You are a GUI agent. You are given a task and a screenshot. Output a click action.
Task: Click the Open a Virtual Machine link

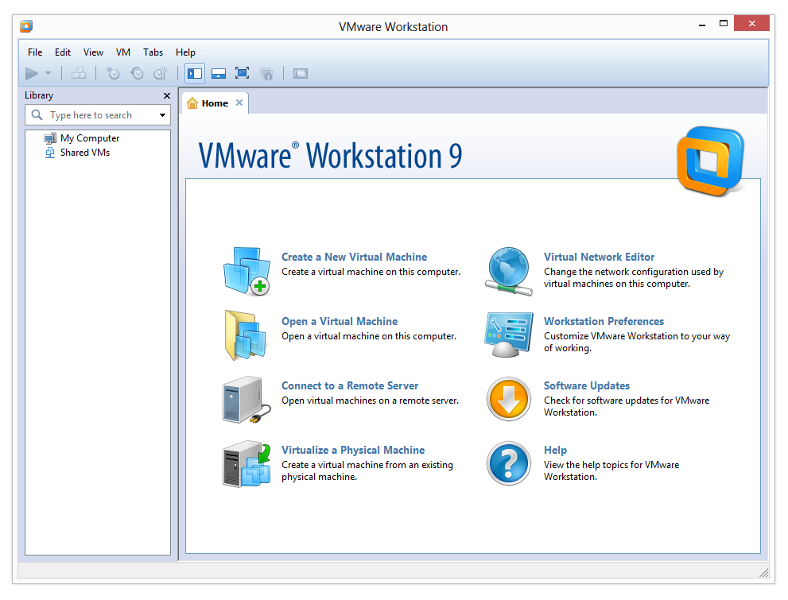tap(340, 322)
